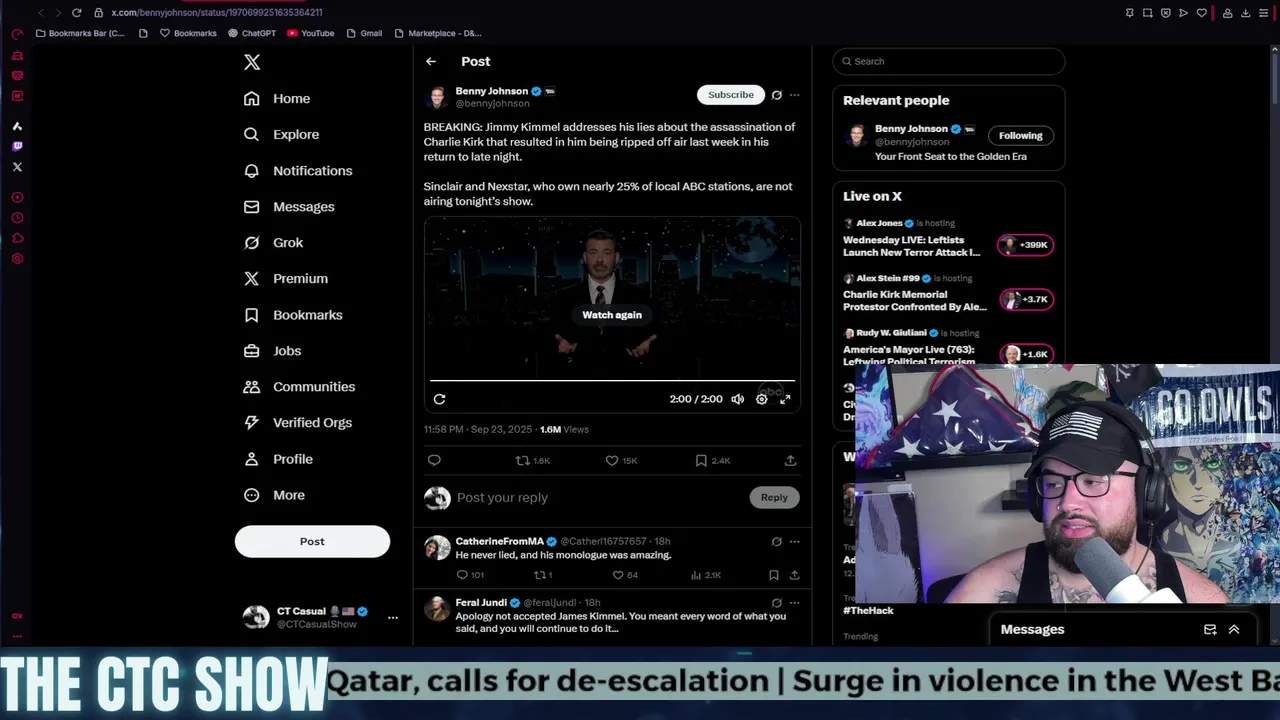Viewport: 1280px width, 720px height.
Task: Reply to the main post via comment icon
Action: pos(434,460)
